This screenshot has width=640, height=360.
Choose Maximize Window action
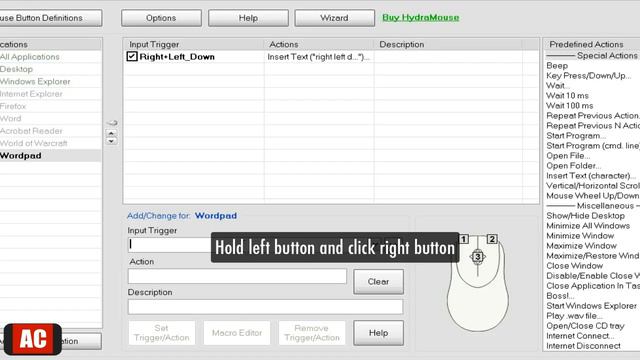pyautogui.click(x=581, y=246)
